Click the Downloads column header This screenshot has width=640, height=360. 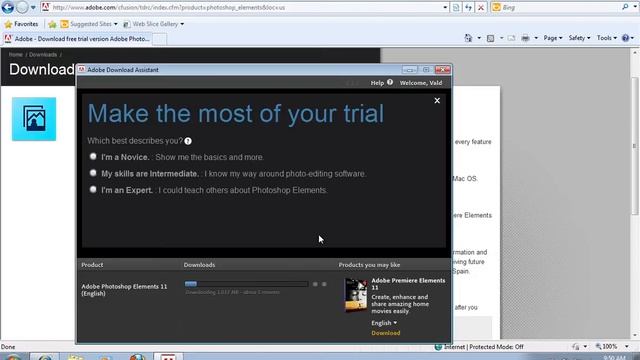199,265
